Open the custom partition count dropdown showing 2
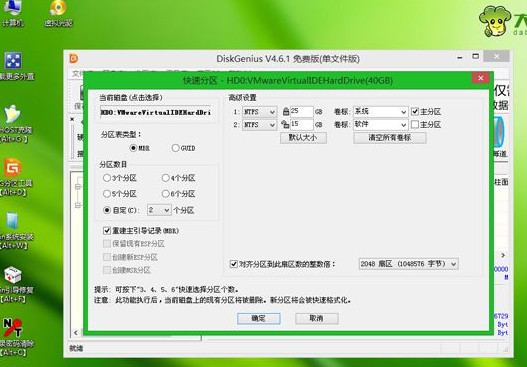 159,210
